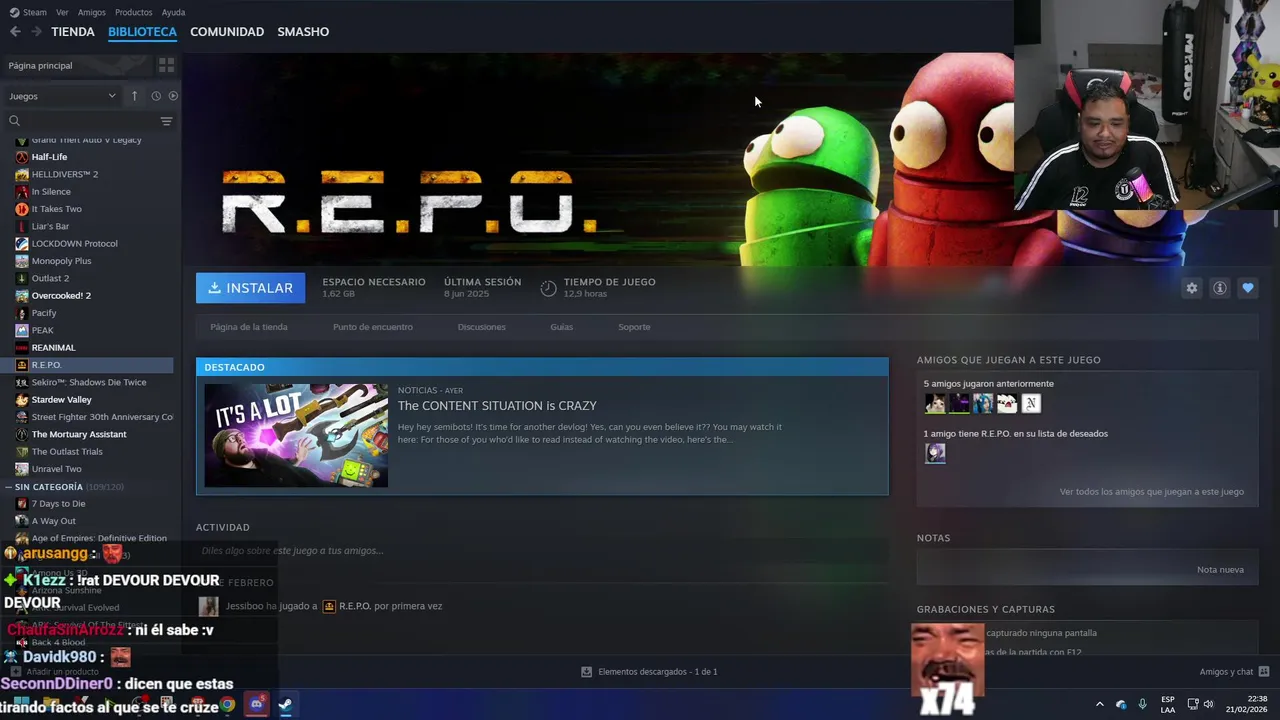
Task: Open the Ayuda menu
Action: click(x=173, y=12)
